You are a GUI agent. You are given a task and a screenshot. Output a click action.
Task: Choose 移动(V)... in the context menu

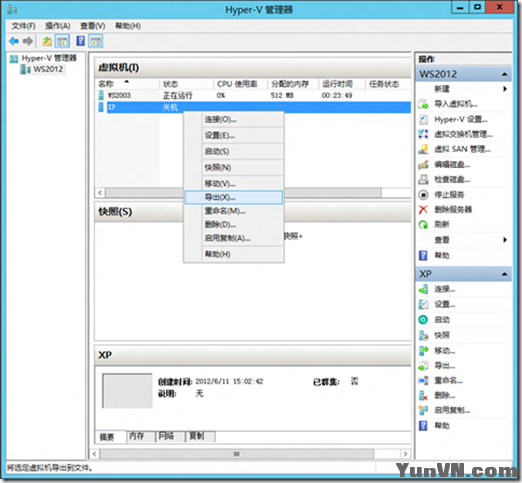click(234, 183)
